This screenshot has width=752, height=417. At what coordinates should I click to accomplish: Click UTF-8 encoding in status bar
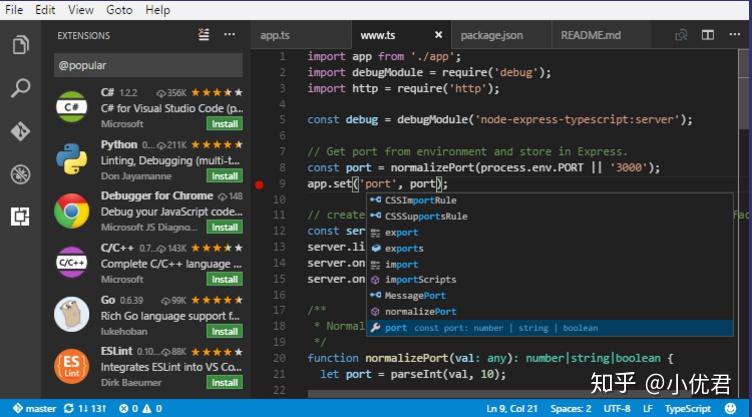(617, 408)
